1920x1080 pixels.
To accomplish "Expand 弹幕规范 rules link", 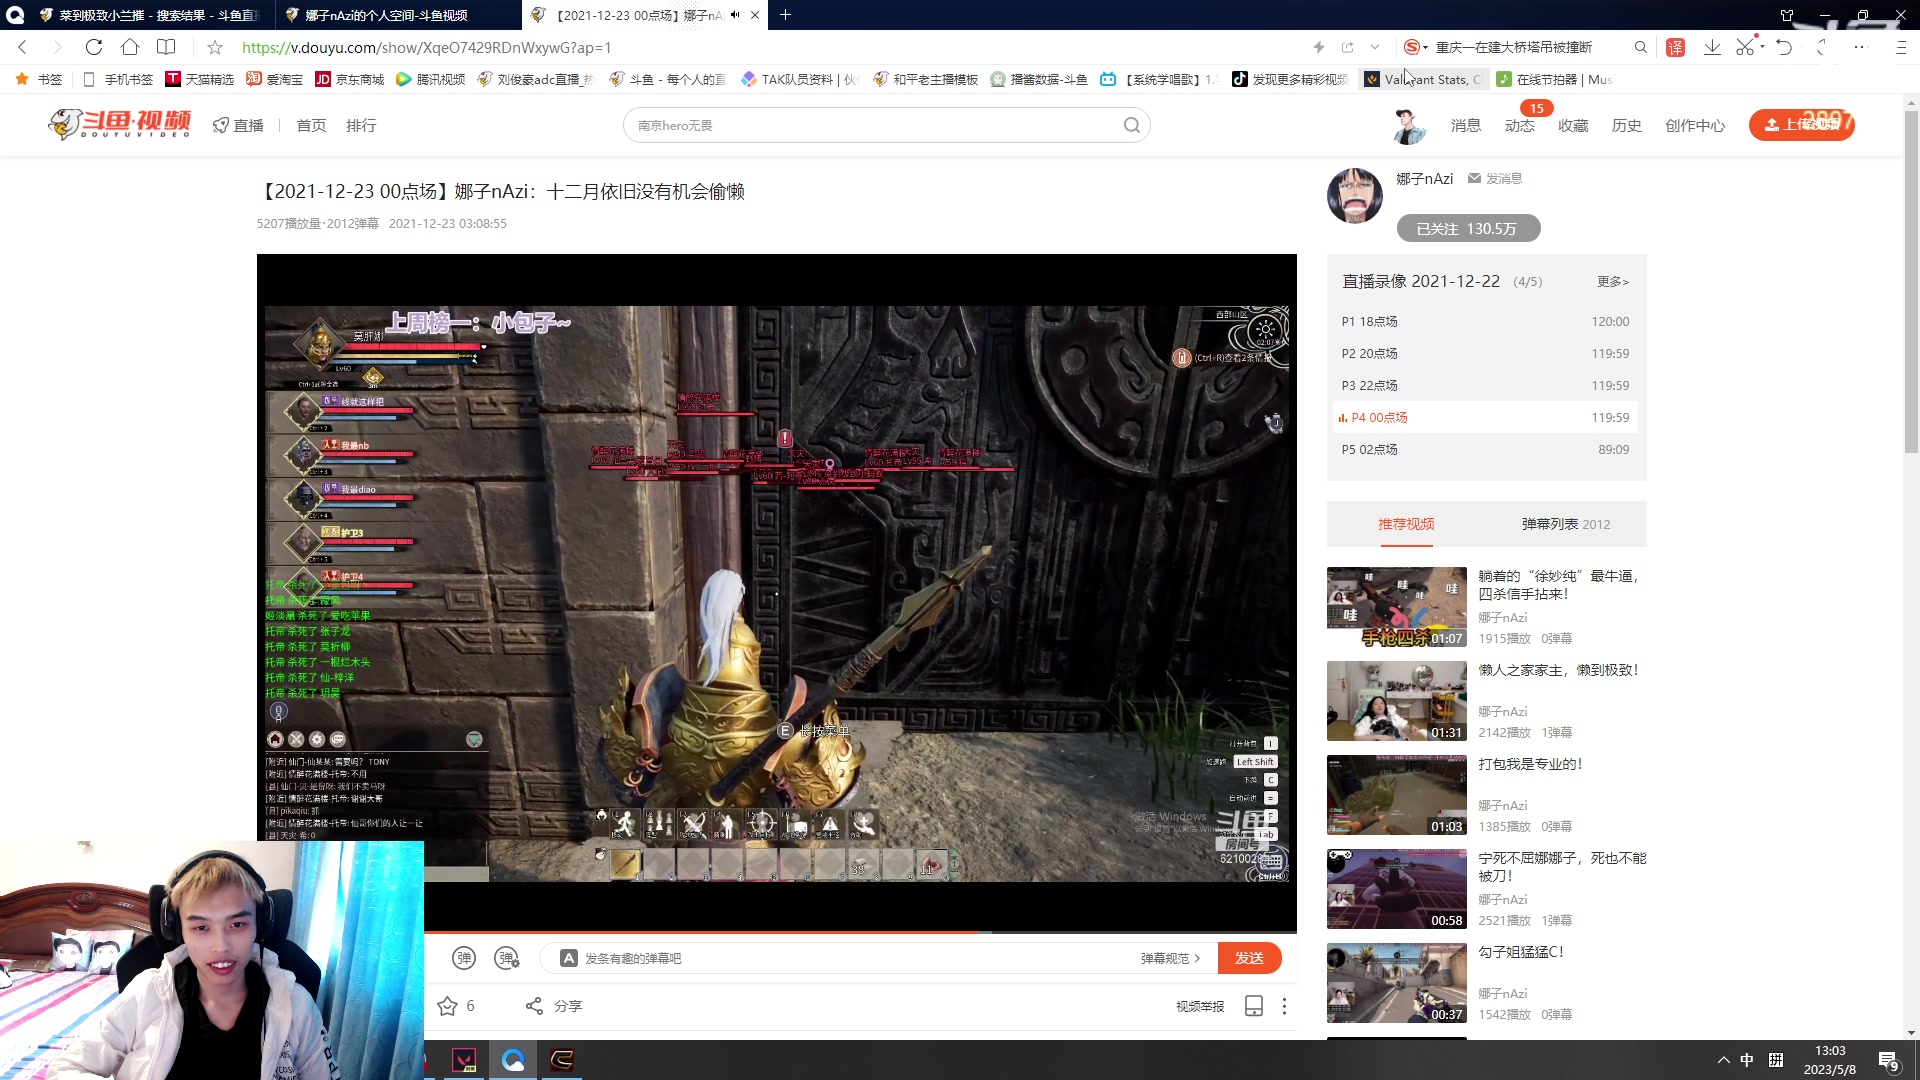I will click(1170, 958).
